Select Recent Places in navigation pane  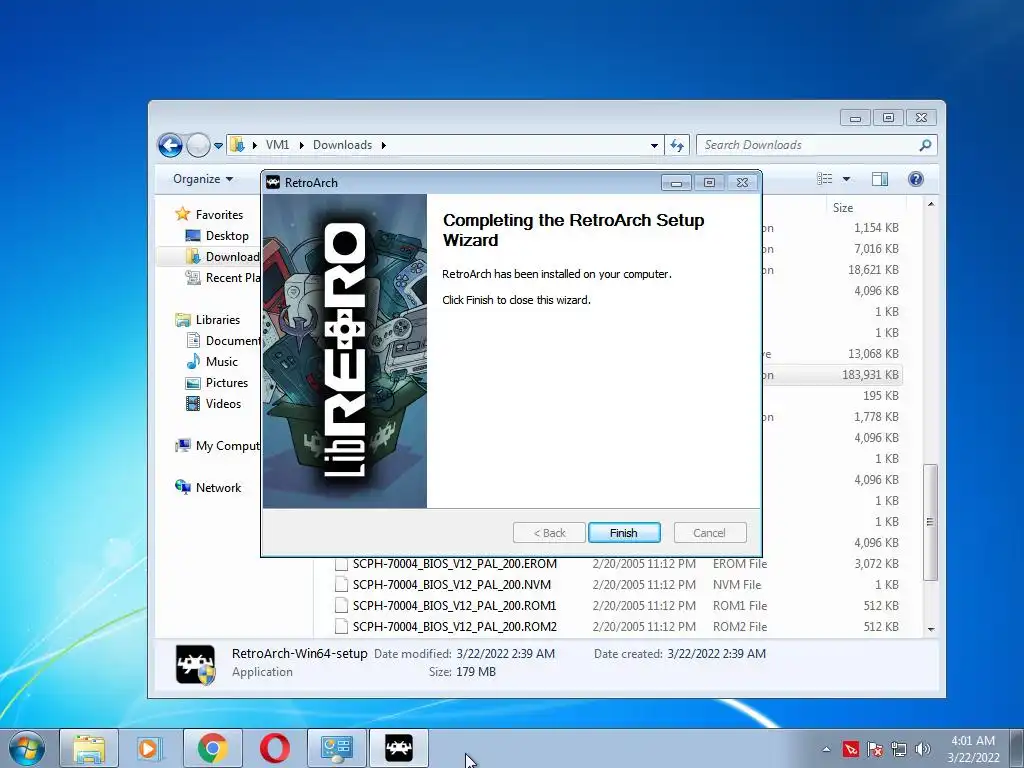tap(222, 278)
